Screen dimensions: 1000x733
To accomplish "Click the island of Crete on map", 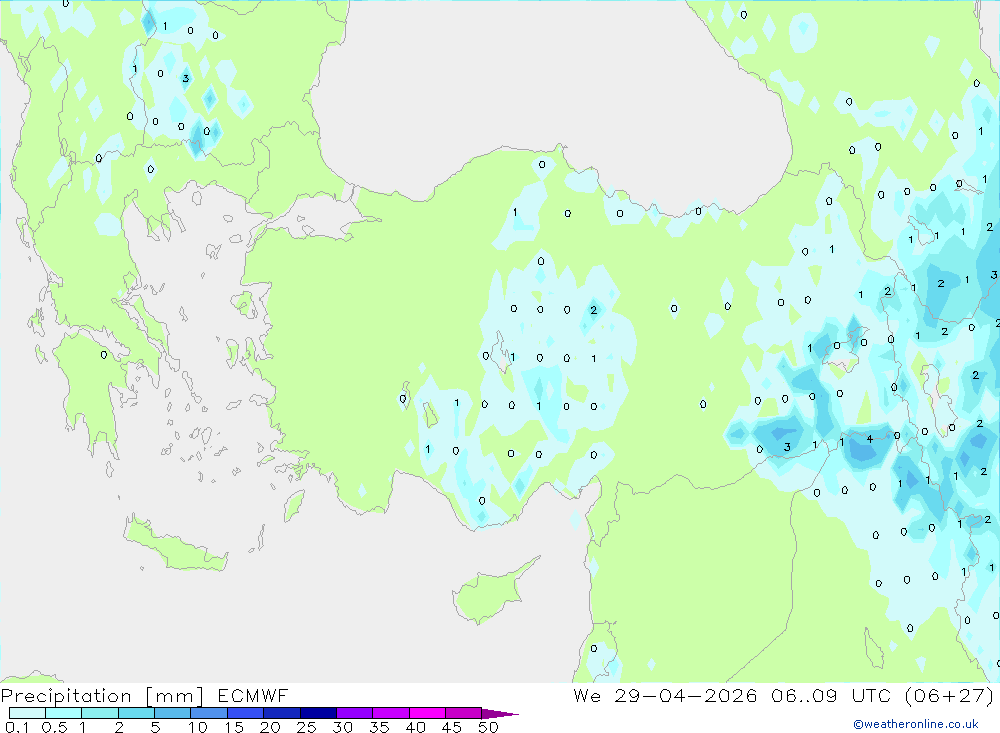I will point(175,544).
